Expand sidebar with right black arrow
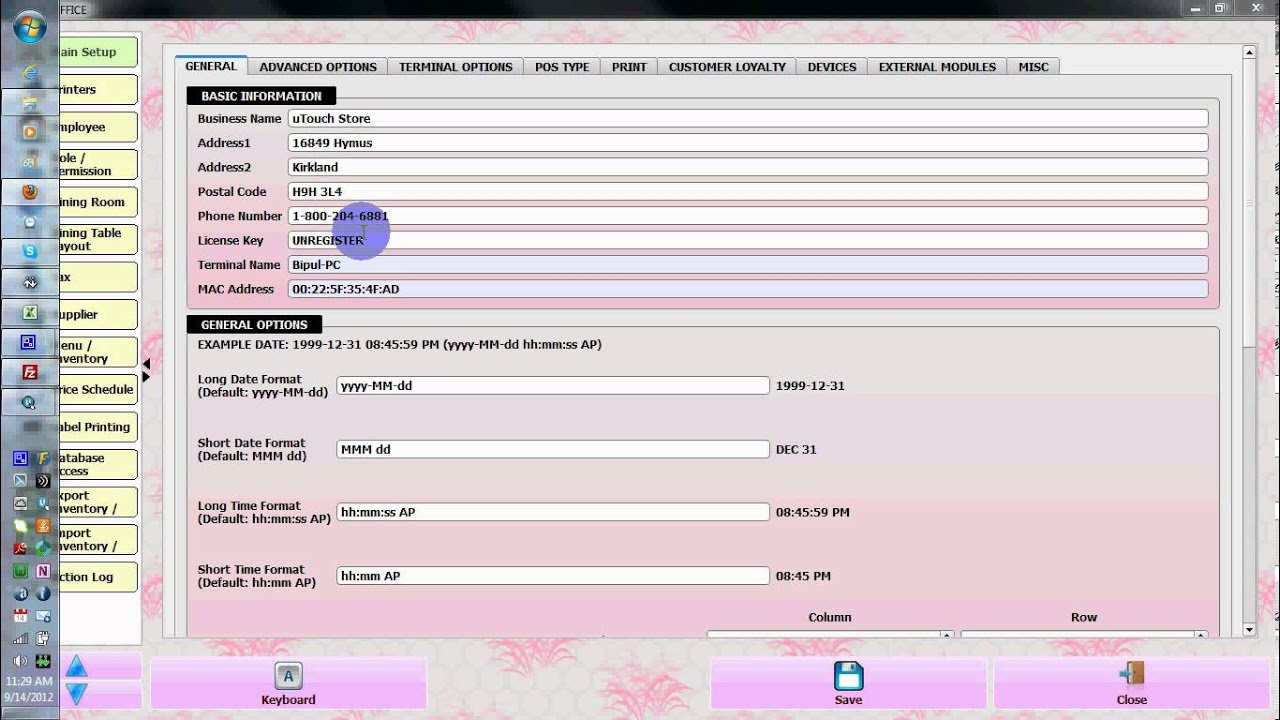This screenshot has width=1280, height=720. [x=146, y=377]
